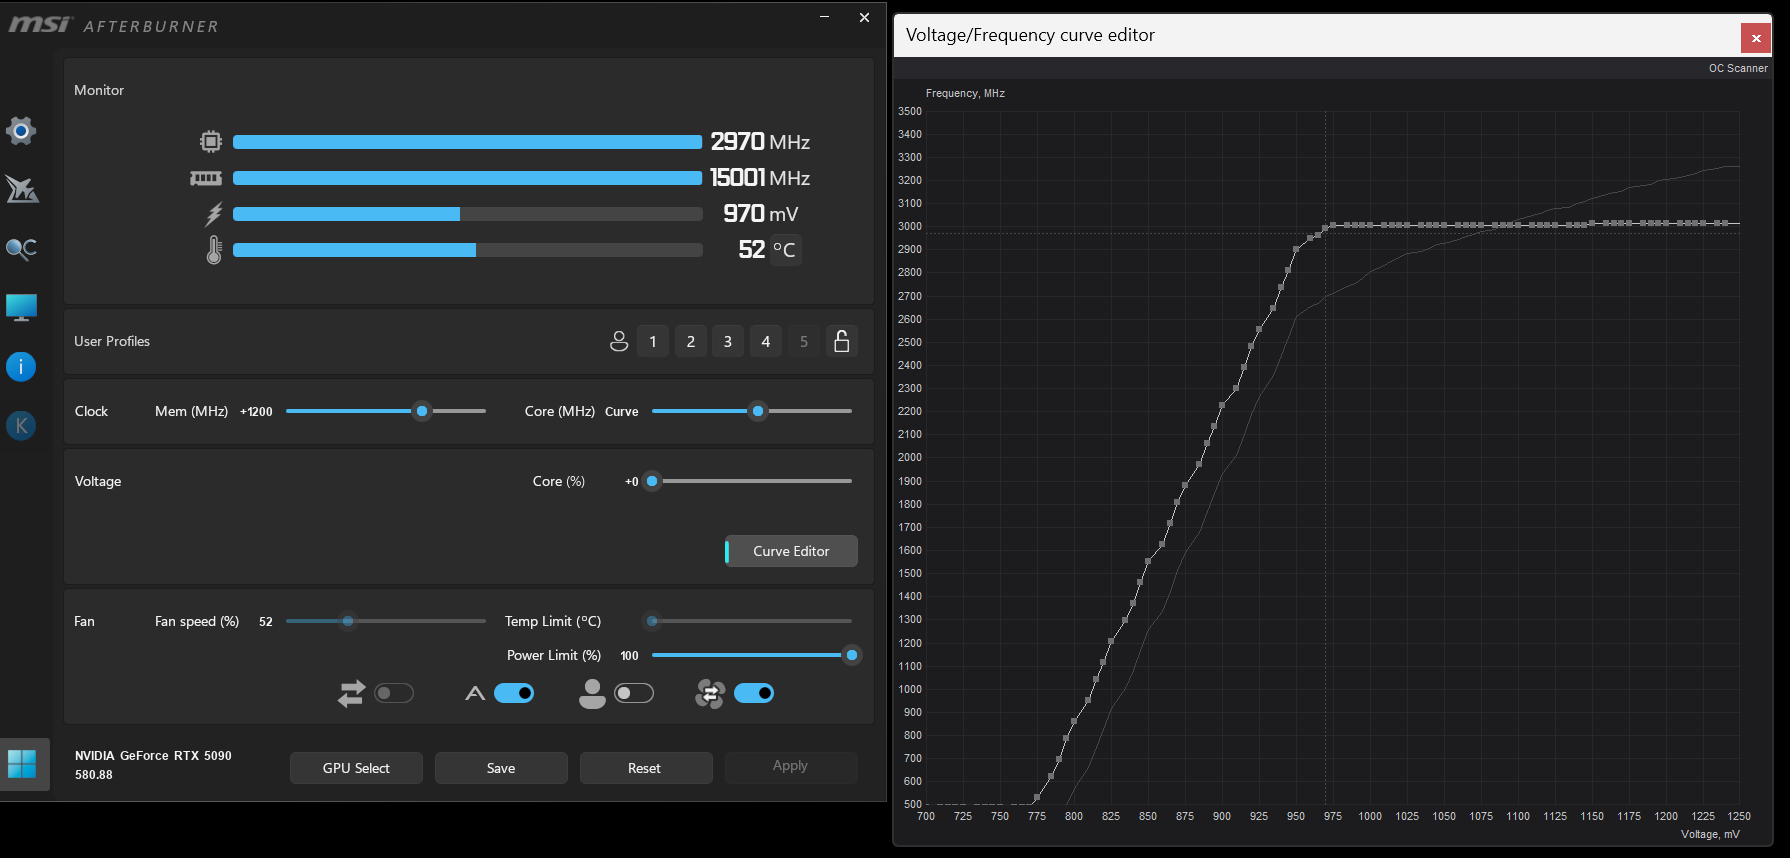Load user profile 4
The width and height of the screenshot is (1790, 858).
click(766, 341)
